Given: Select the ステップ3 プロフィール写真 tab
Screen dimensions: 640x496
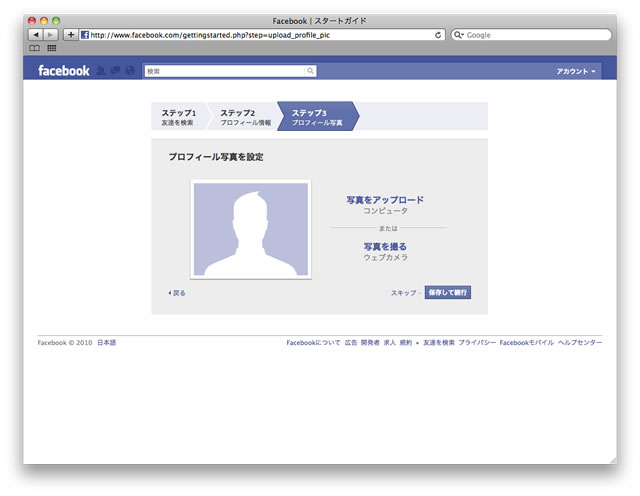Looking at the screenshot, I should [x=317, y=117].
